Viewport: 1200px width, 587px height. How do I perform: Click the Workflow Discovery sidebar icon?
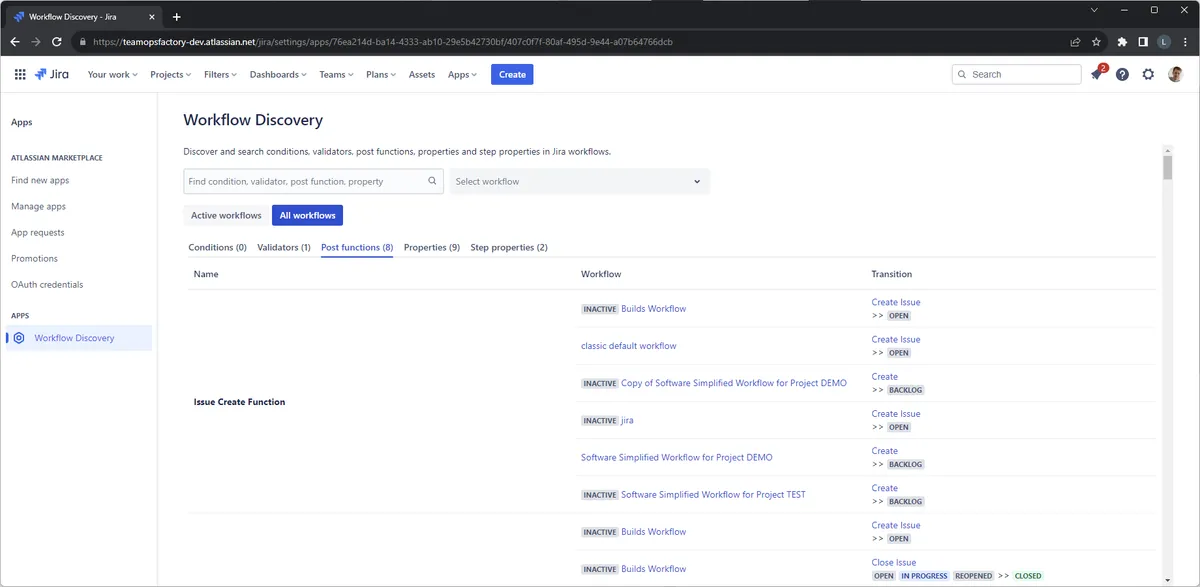18,338
